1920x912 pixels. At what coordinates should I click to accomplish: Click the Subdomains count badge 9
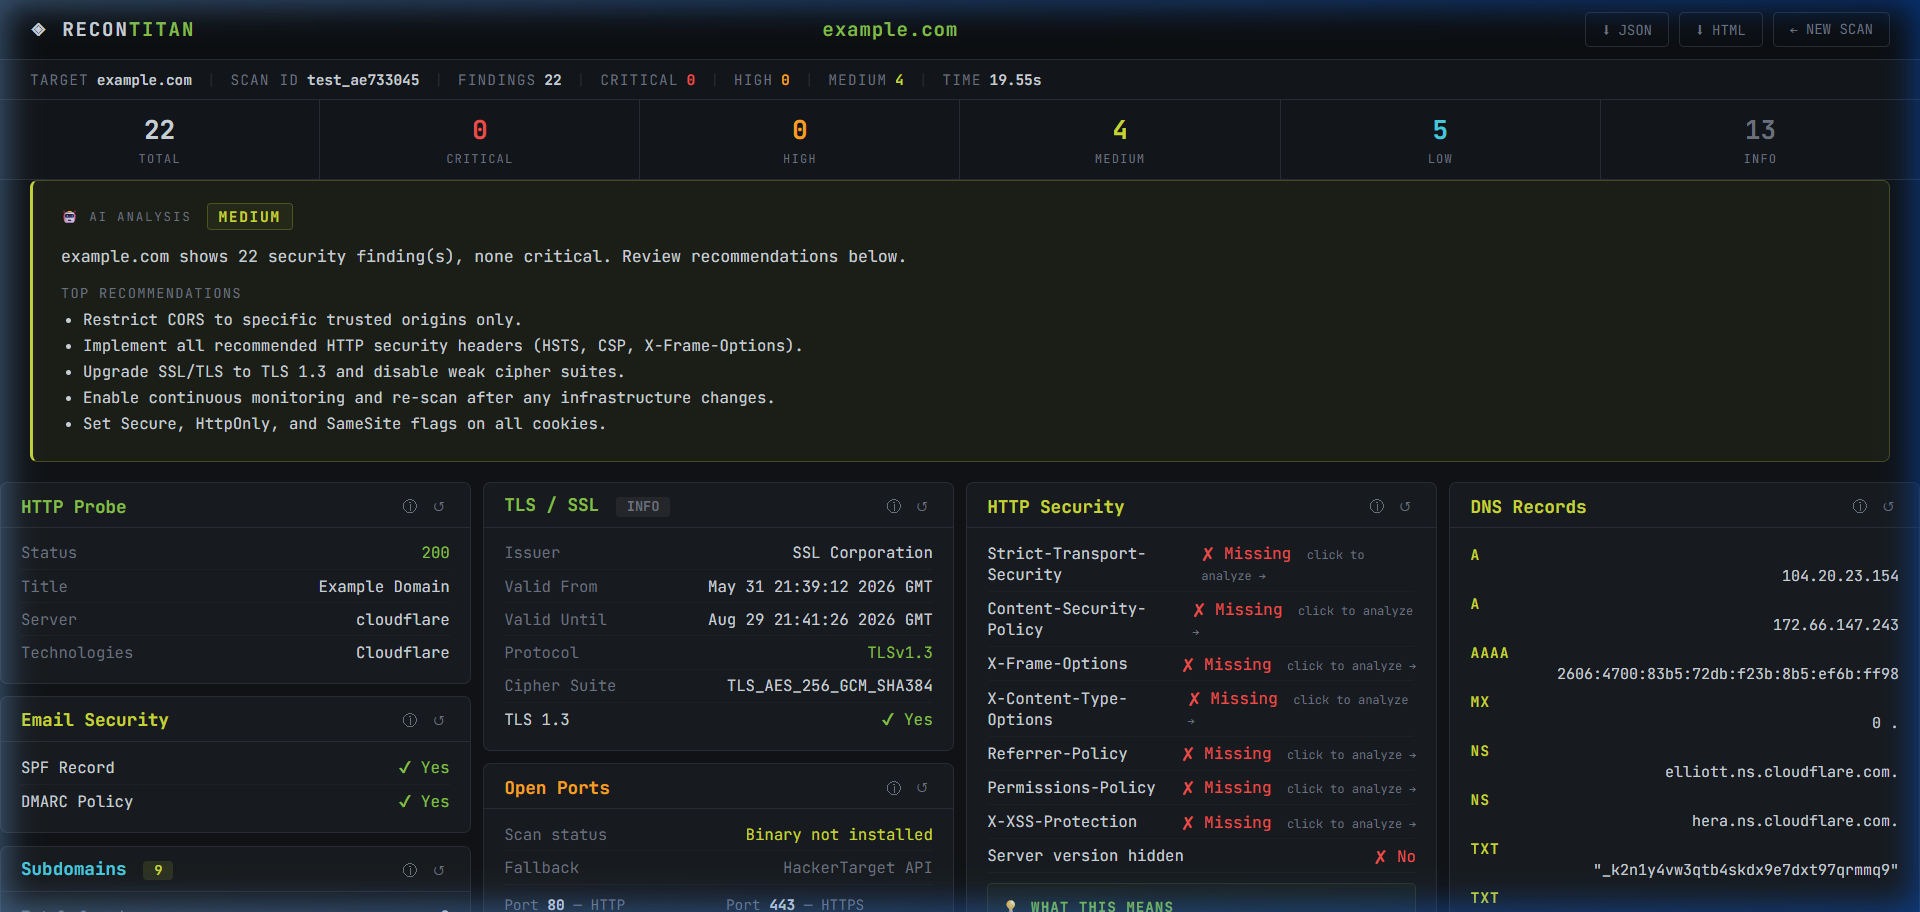pos(158,871)
